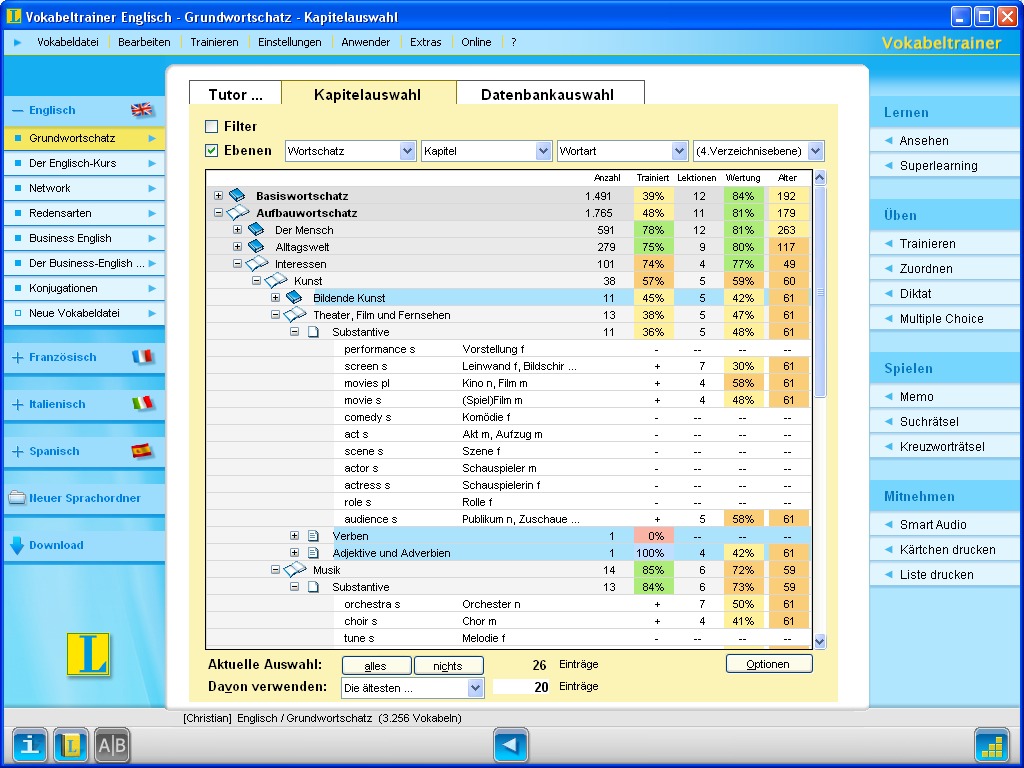Click the open book icon of Aufbauwortschatz

[237, 212]
